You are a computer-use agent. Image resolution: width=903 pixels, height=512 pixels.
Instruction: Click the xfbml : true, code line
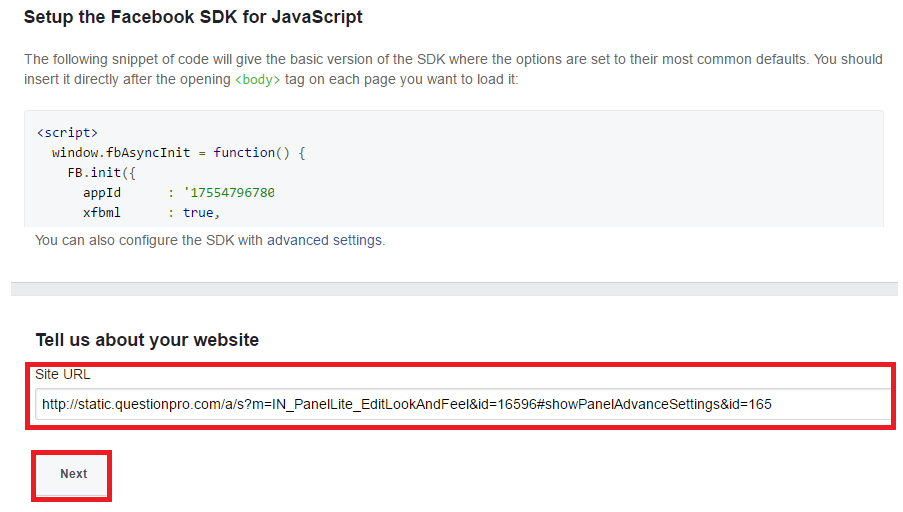coord(151,213)
